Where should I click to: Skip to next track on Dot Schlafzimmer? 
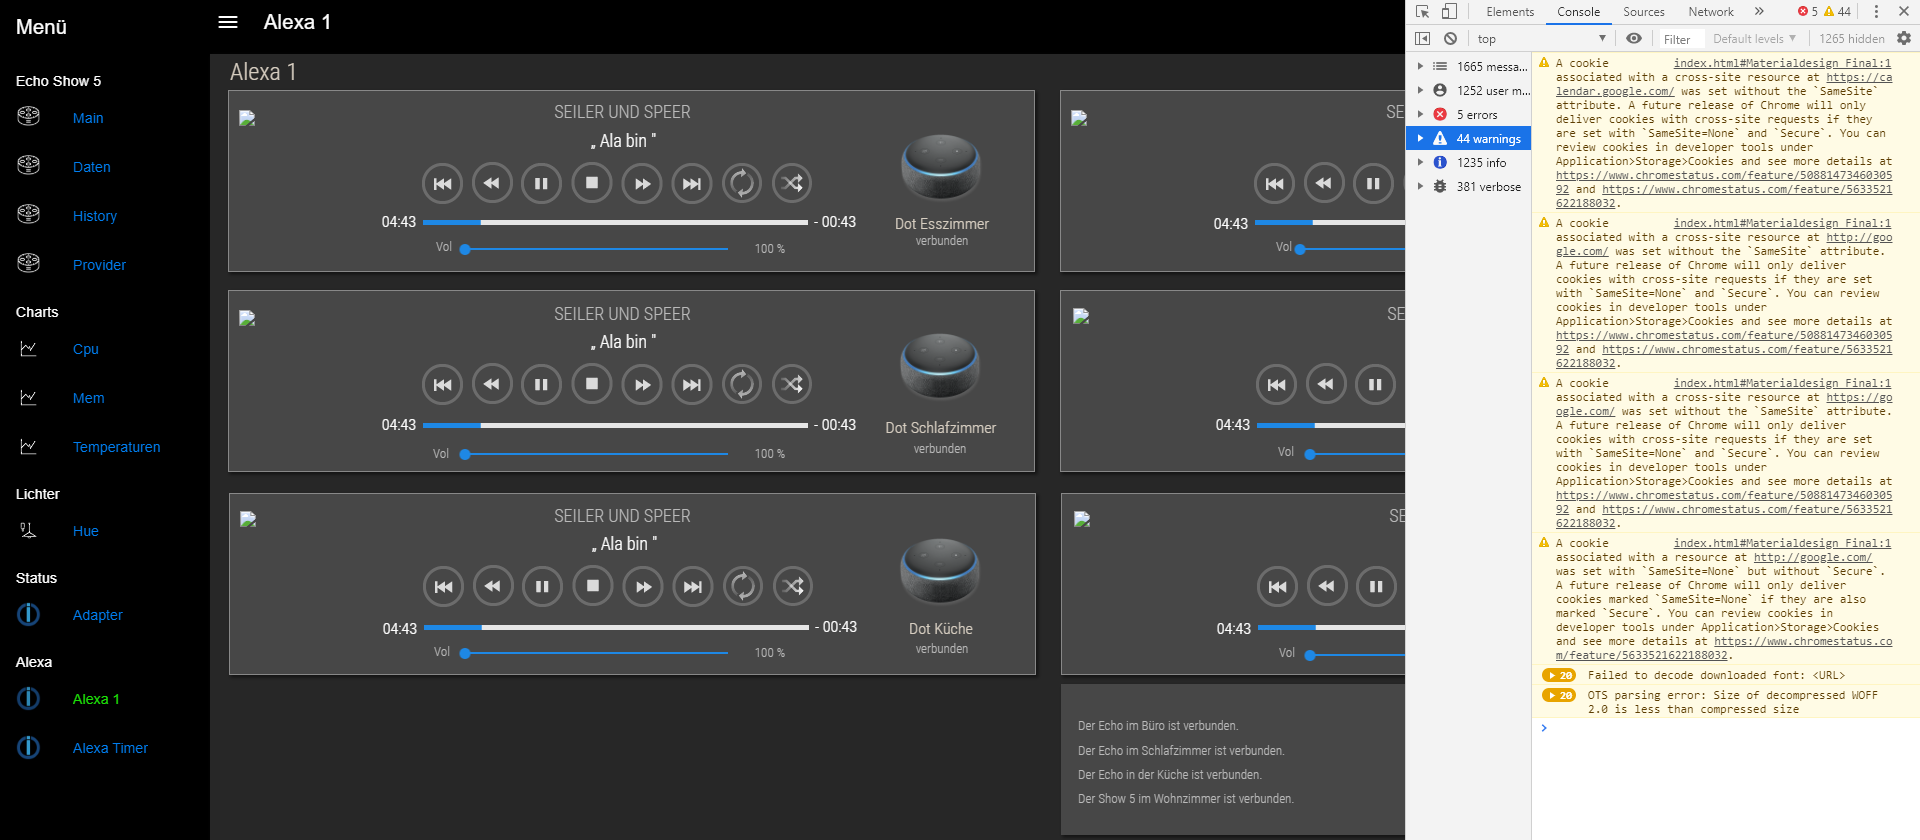pos(692,384)
